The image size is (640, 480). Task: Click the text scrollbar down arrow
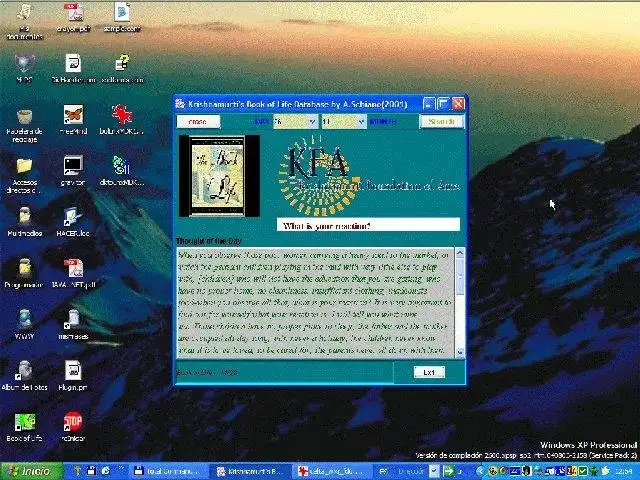pyautogui.click(x=460, y=352)
